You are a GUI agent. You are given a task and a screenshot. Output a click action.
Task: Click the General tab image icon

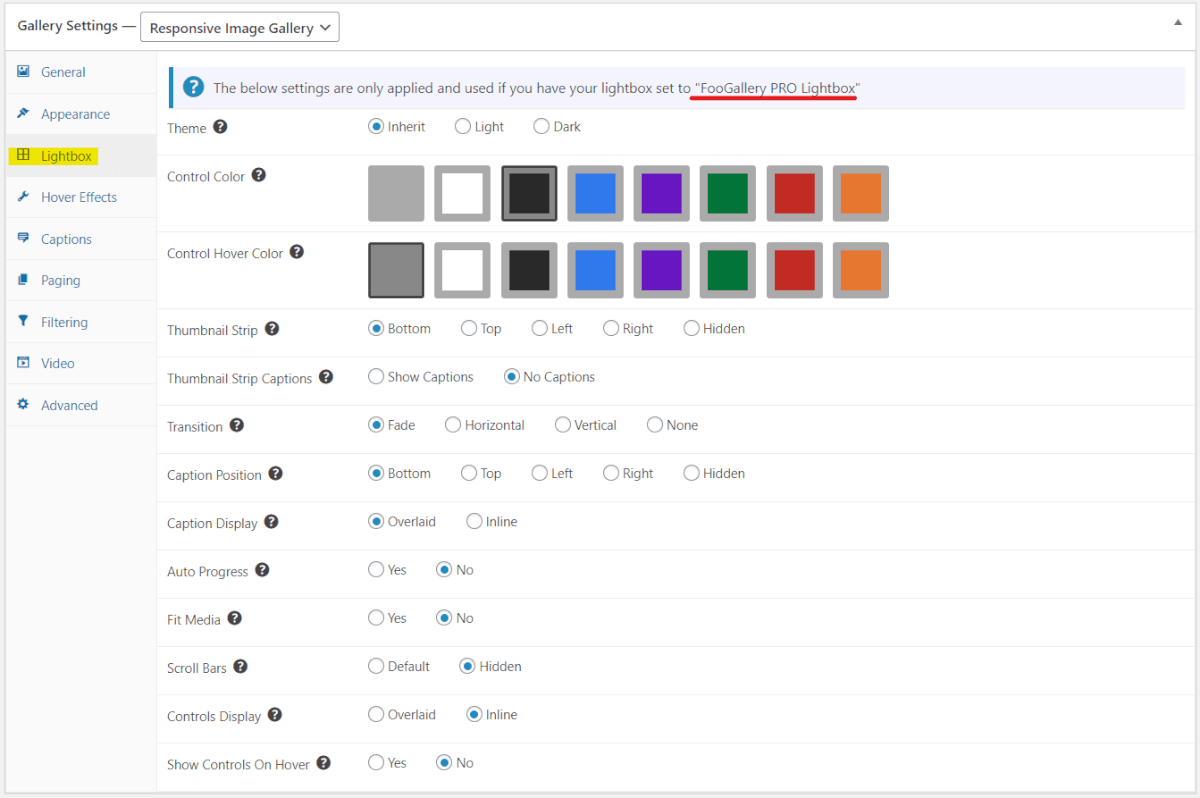coord(23,72)
